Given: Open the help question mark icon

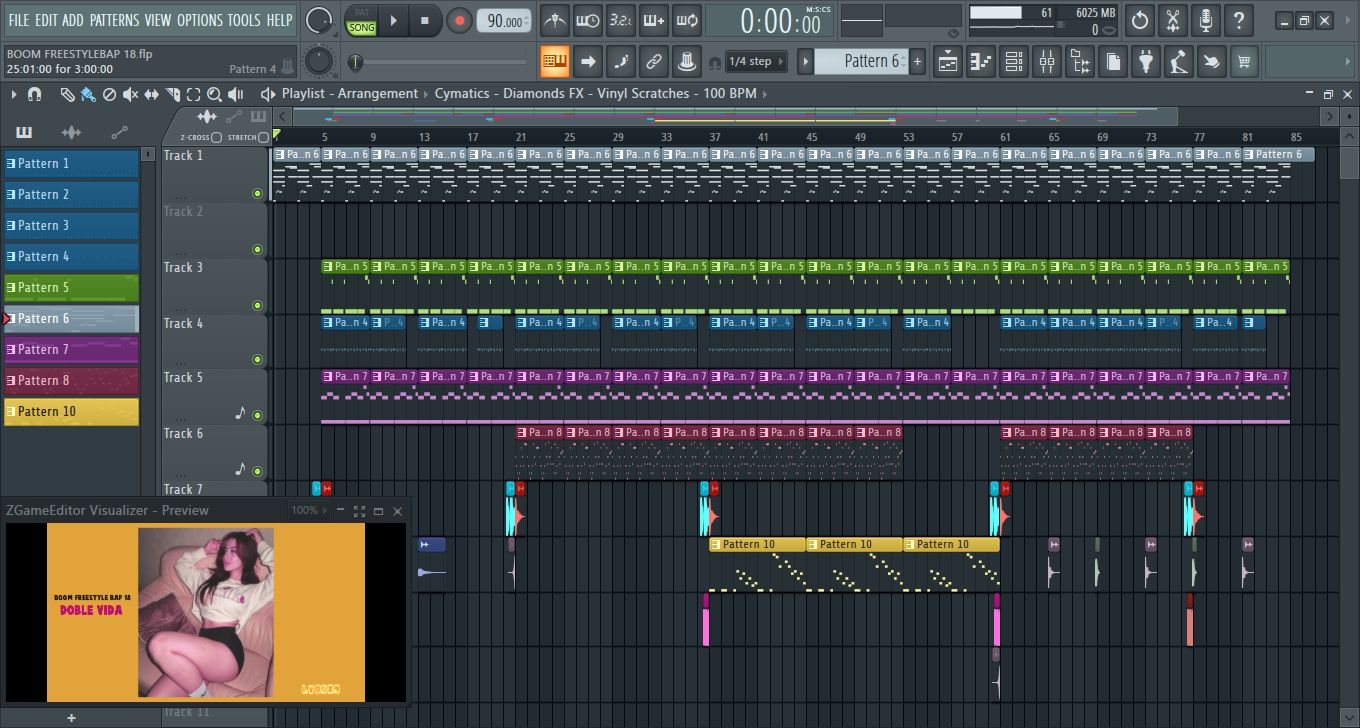Looking at the screenshot, I should point(1239,20).
